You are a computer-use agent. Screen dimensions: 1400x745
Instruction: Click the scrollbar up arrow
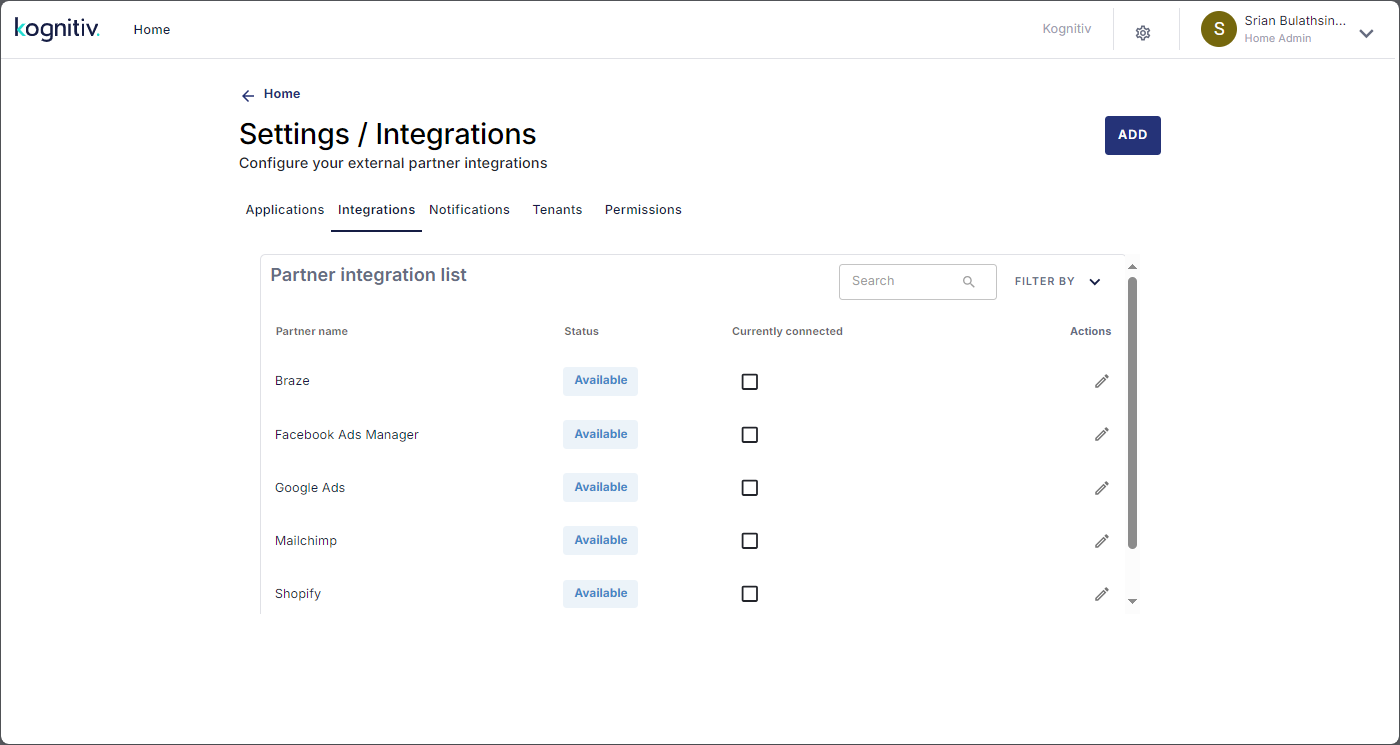1132,267
